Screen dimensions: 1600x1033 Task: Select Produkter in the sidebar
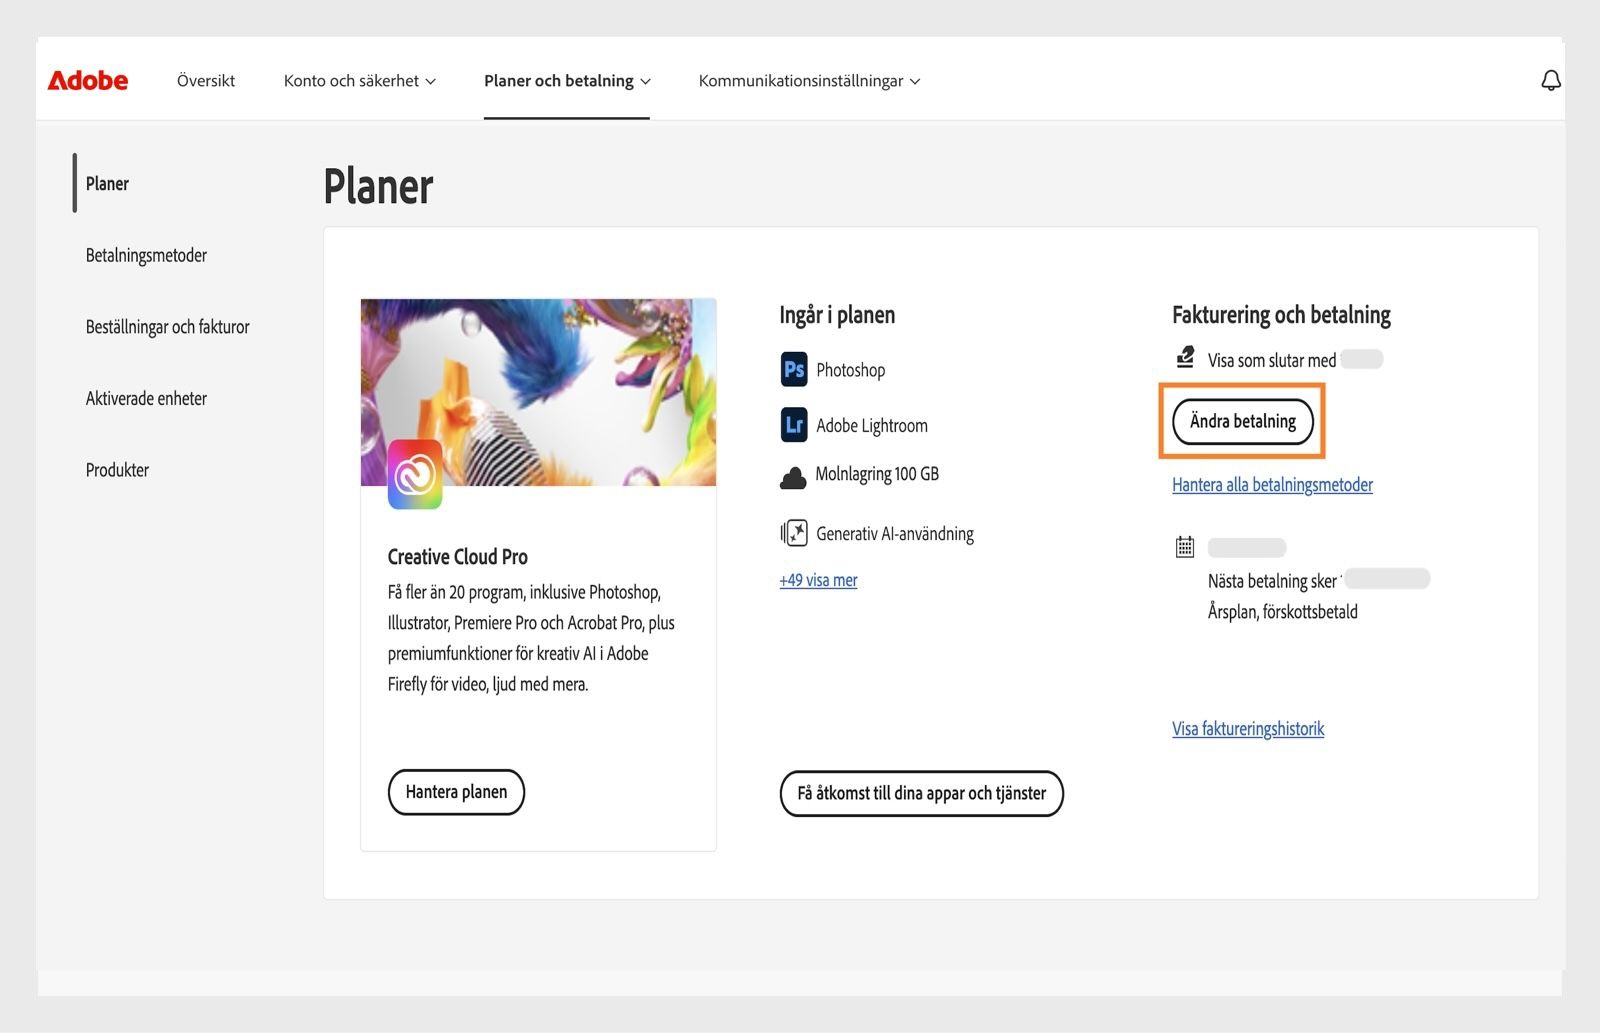click(x=117, y=470)
